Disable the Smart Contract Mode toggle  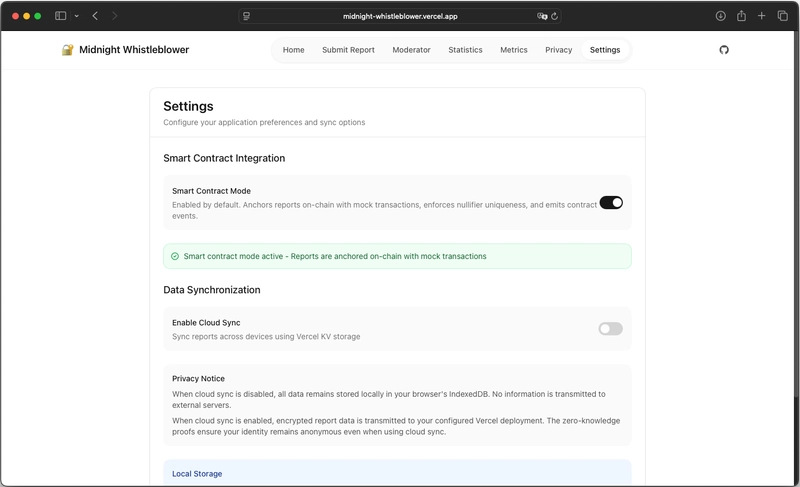[611, 202]
